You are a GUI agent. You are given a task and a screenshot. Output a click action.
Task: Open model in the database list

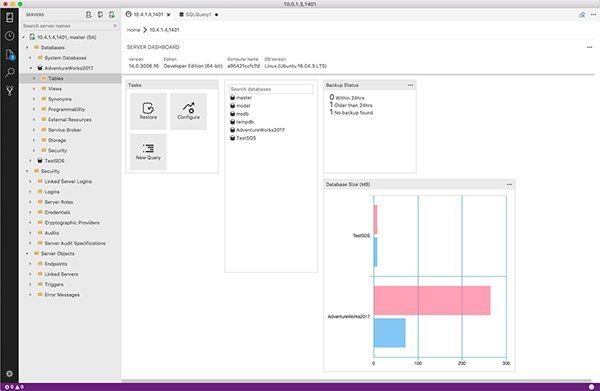pos(243,106)
